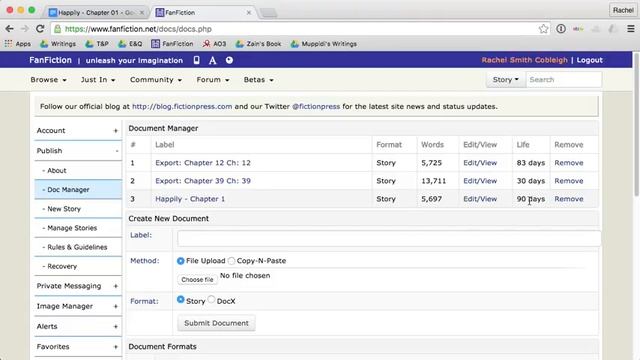Image resolution: width=640 pixels, height=360 pixels.
Task: Remove the Happily - Chapter 1 document
Action: [x=569, y=199]
